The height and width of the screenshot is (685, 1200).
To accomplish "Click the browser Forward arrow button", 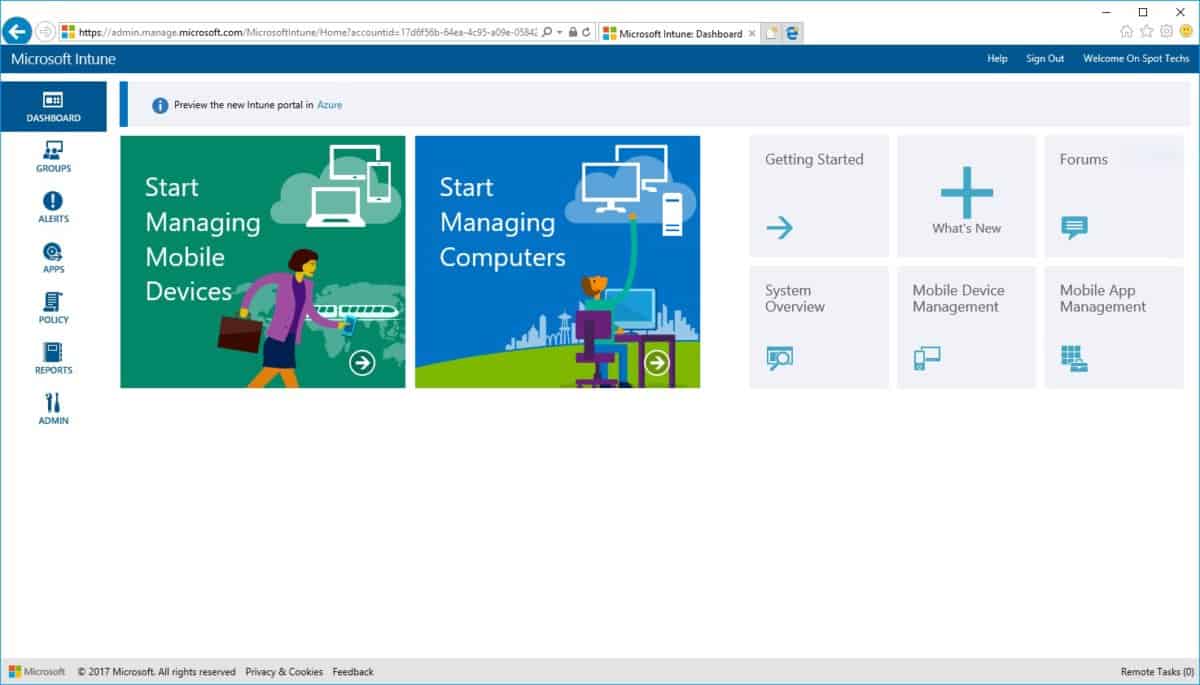I will click(x=45, y=32).
